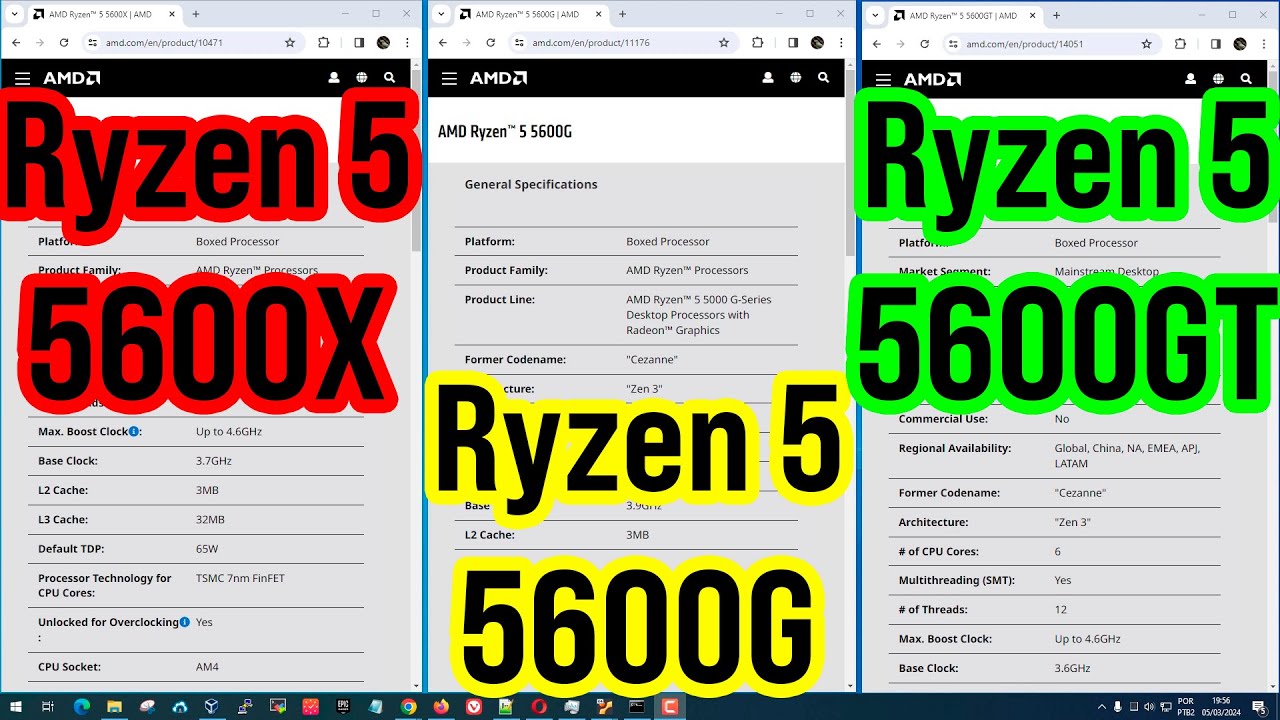Click "Mainstream Desktop" value in 5600GT window
This screenshot has height=720, width=1280.
pos(1106,271)
